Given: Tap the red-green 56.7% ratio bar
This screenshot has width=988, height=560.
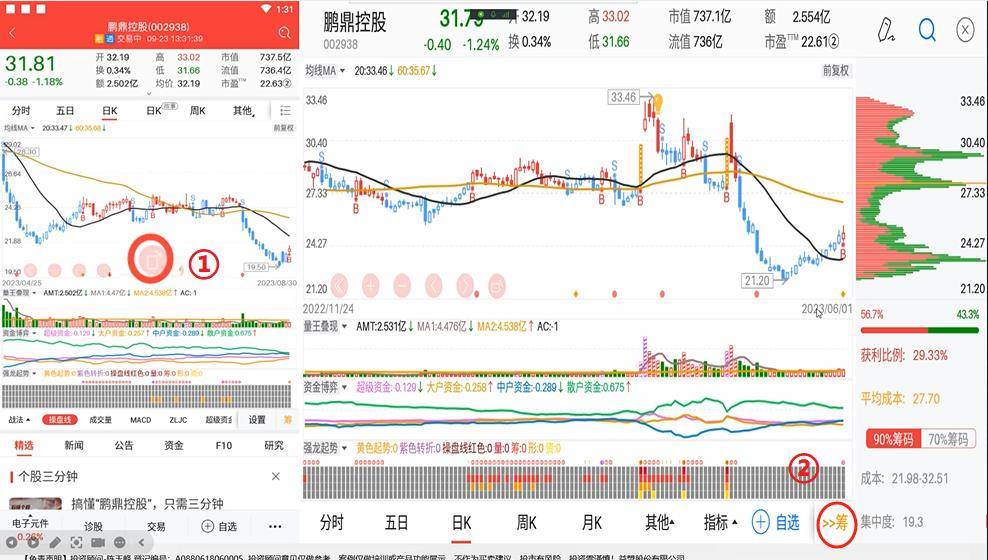Looking at the screenshot, I should point(920,330).
